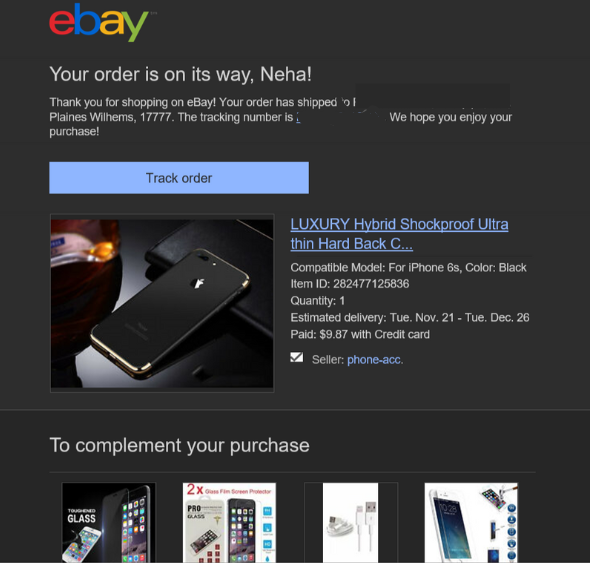The image size is (590, 563).
Task: Click the Track order button
Action: [x=179, y=178]
